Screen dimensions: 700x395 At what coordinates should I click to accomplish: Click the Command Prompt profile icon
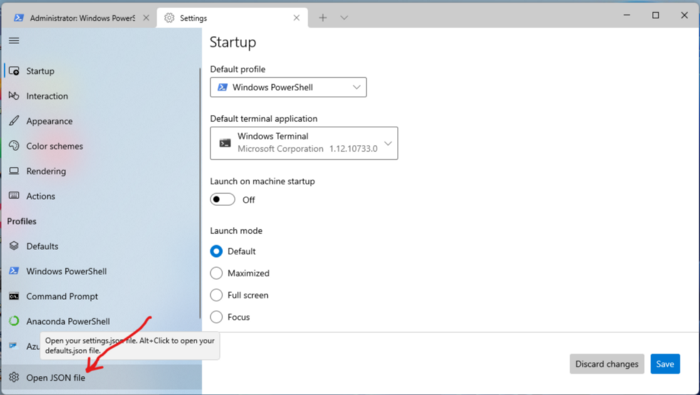(14, 296)
